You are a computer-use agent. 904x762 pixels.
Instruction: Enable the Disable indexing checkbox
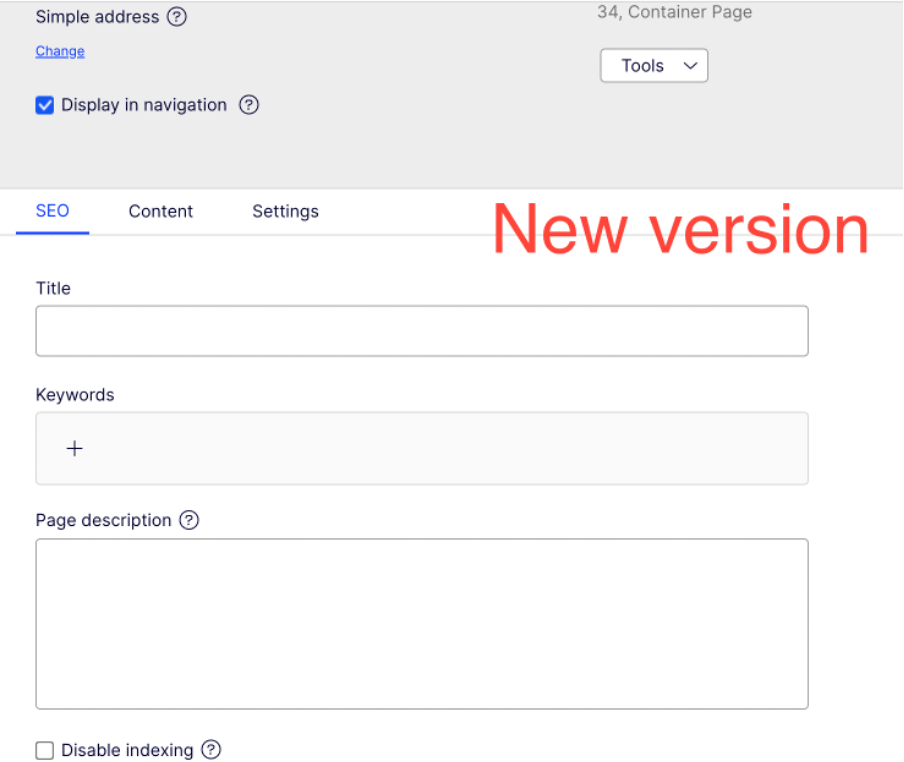[45, 750]
